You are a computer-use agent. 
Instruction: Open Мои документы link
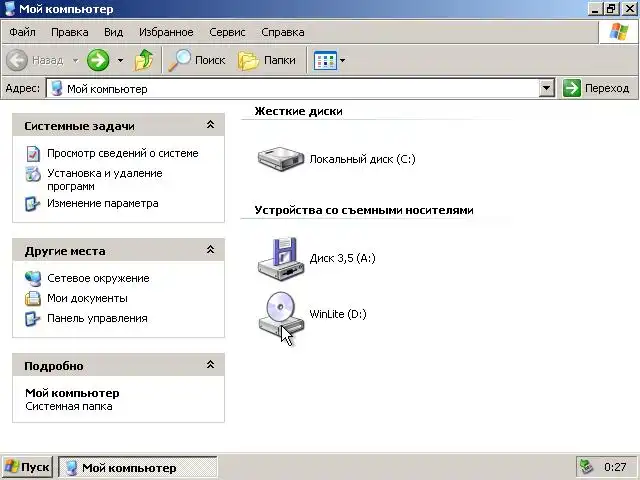coord(87,298)
